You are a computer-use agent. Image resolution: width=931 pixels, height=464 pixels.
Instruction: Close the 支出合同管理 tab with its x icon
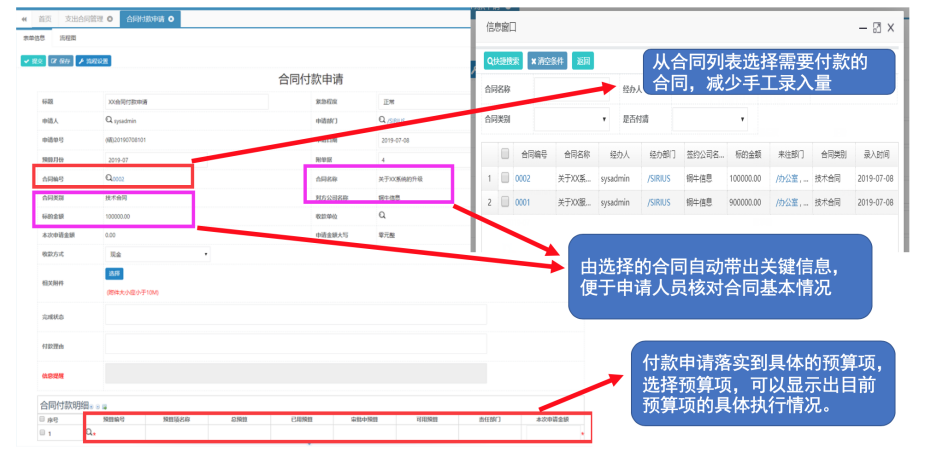click(x=109, y=19)
